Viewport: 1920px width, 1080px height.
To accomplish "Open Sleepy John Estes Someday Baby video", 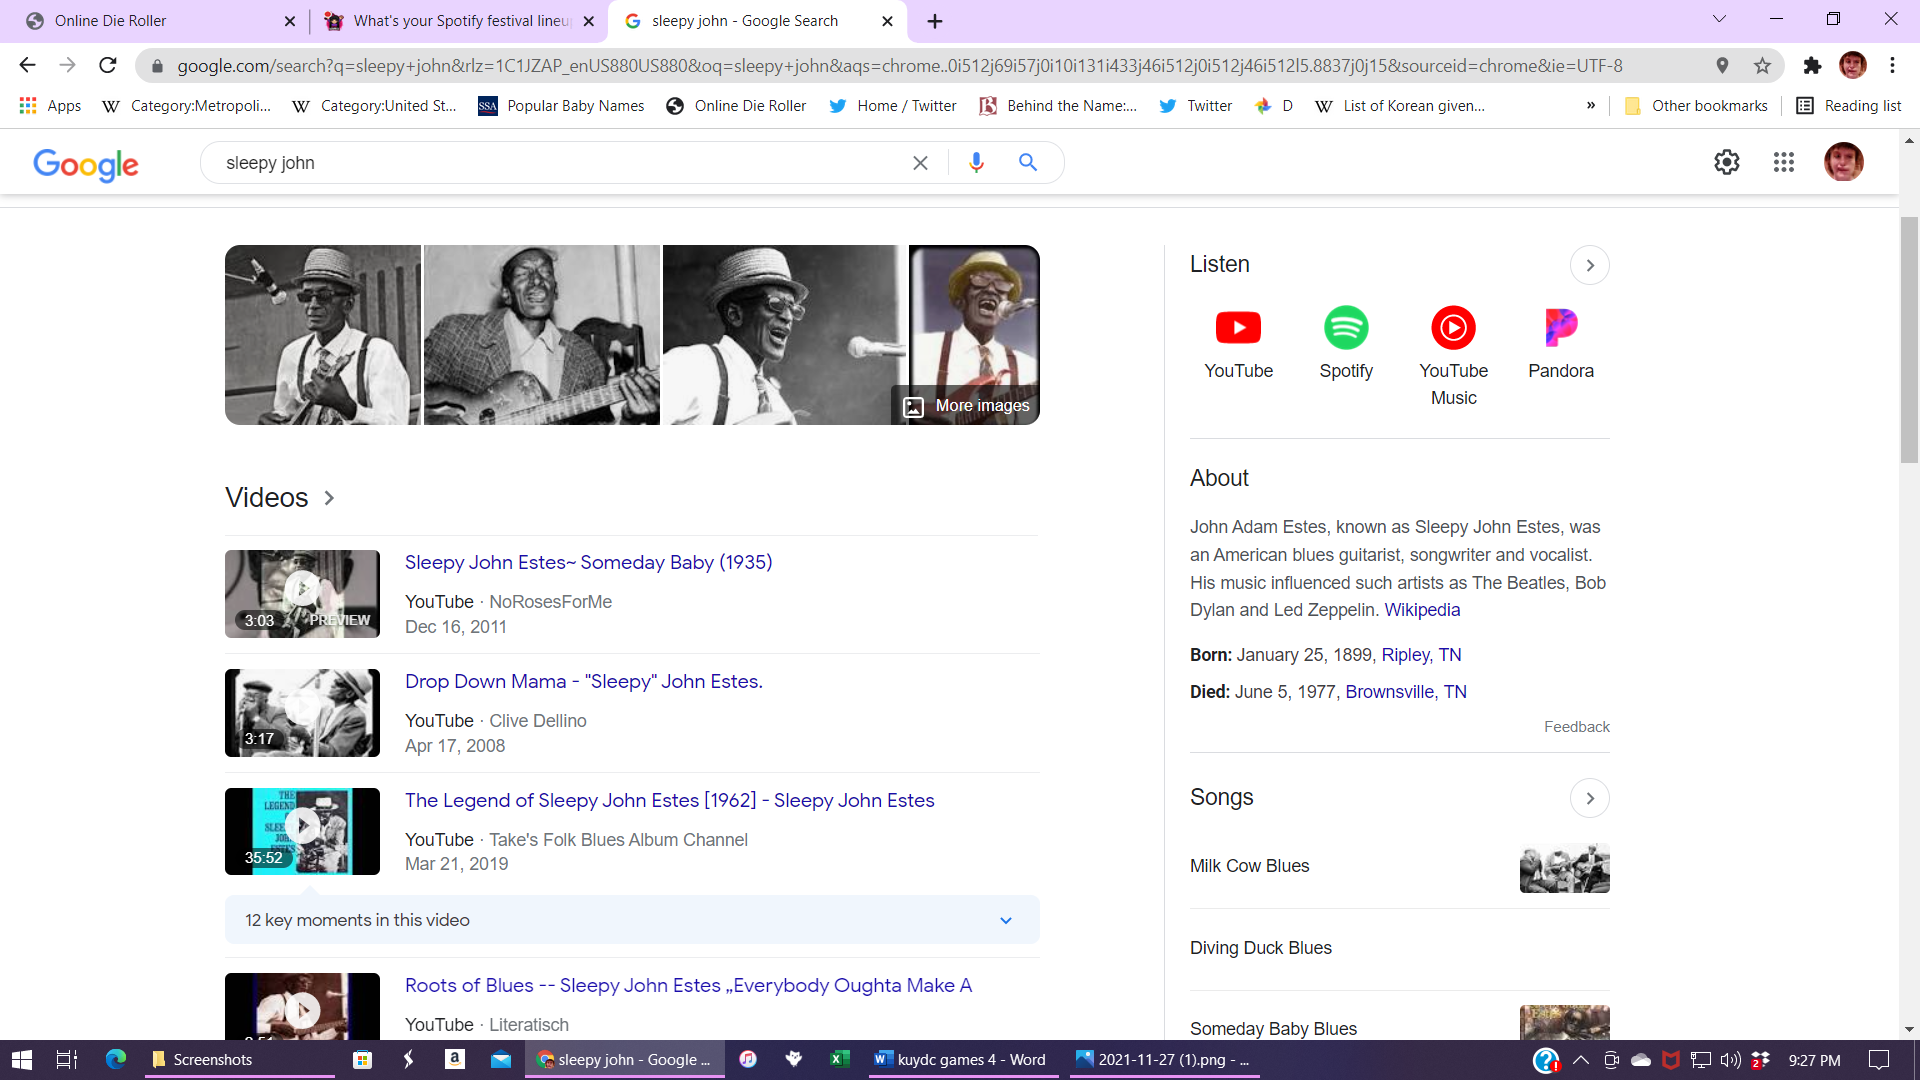I will 588,563.
